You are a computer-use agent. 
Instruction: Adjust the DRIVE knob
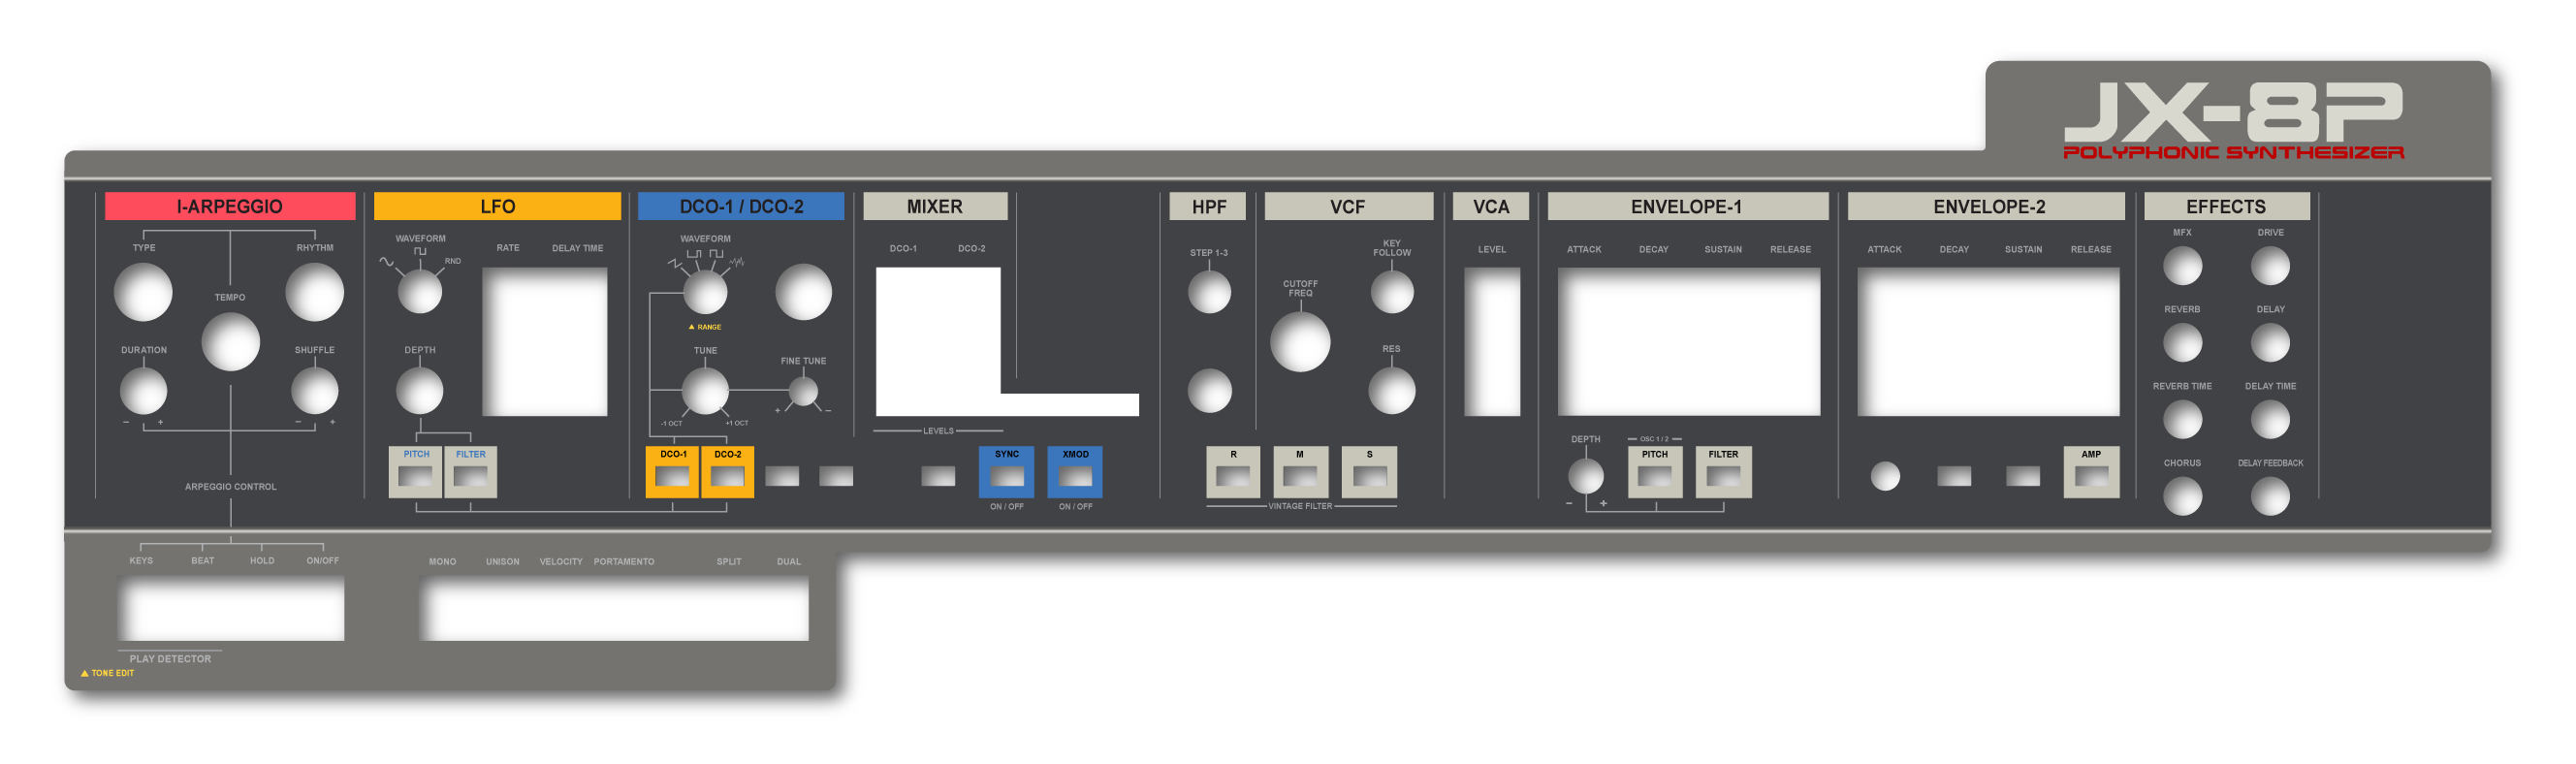[x=2270, y=266]
